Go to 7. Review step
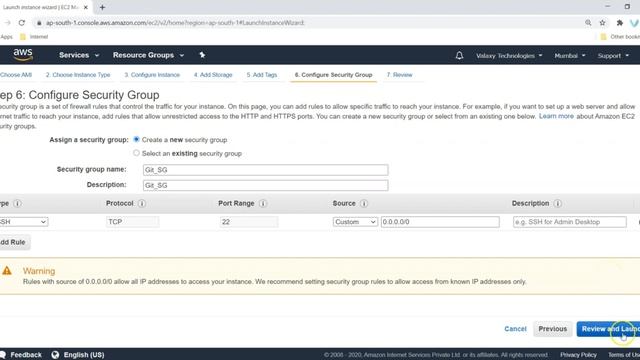The height and width of the screenshot is (360, 640). click(x=399, y=75)
